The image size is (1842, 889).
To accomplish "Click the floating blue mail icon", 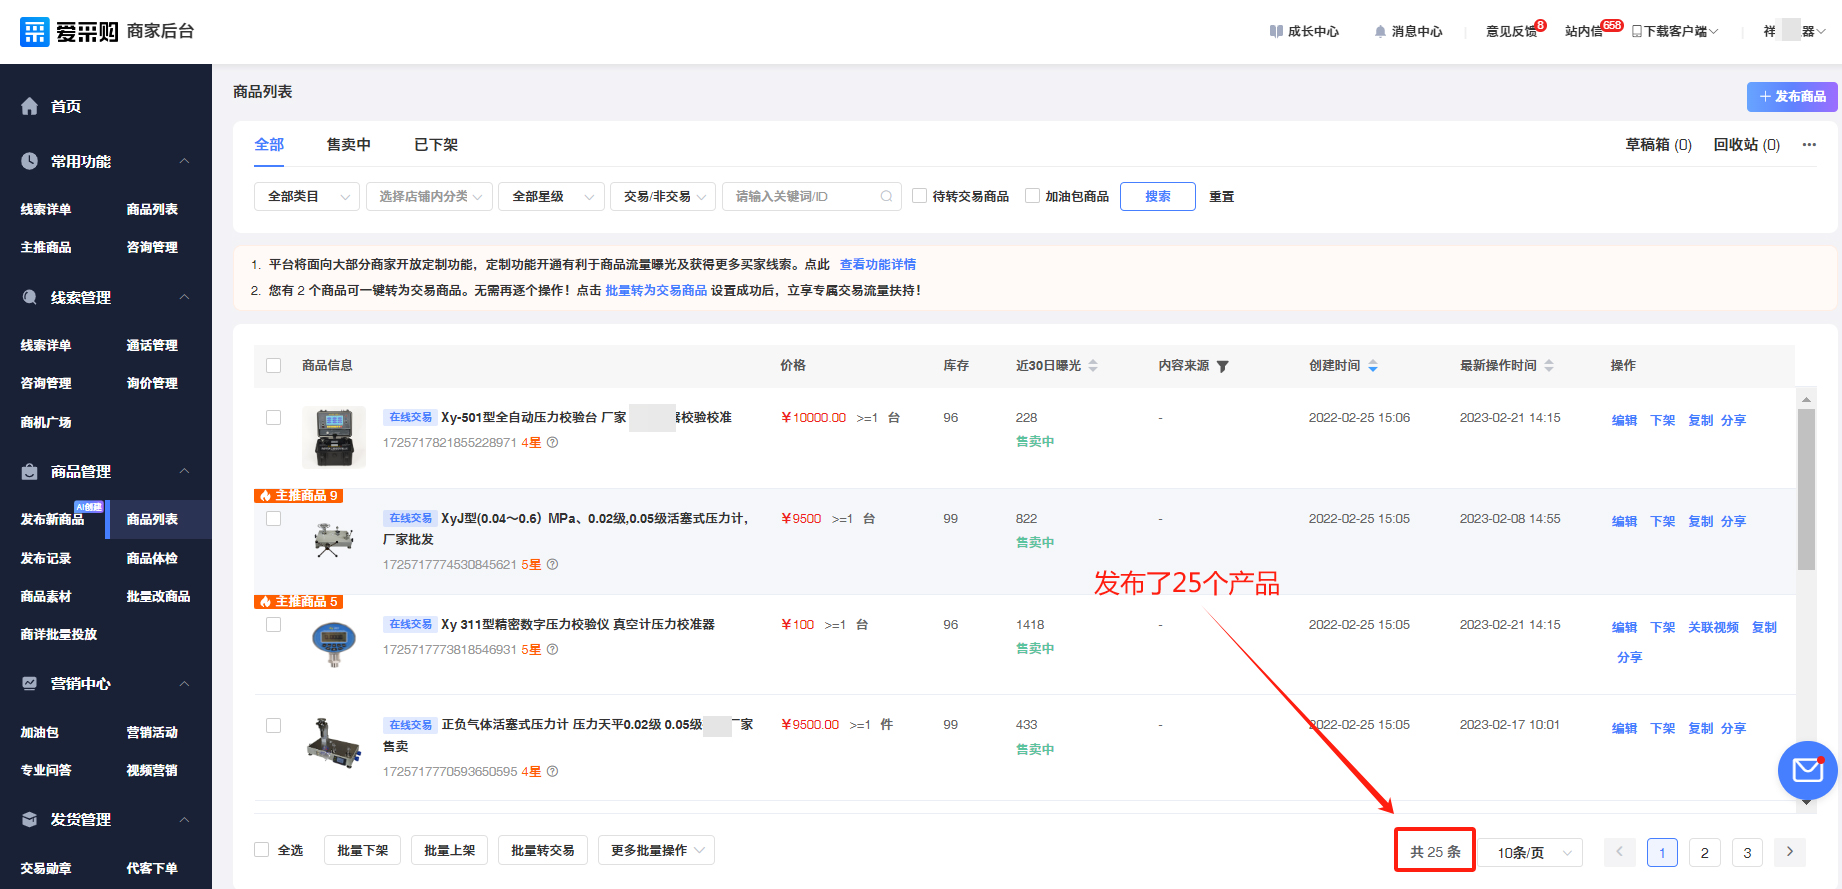I will pyautogui.click(x=1807, y=770).
